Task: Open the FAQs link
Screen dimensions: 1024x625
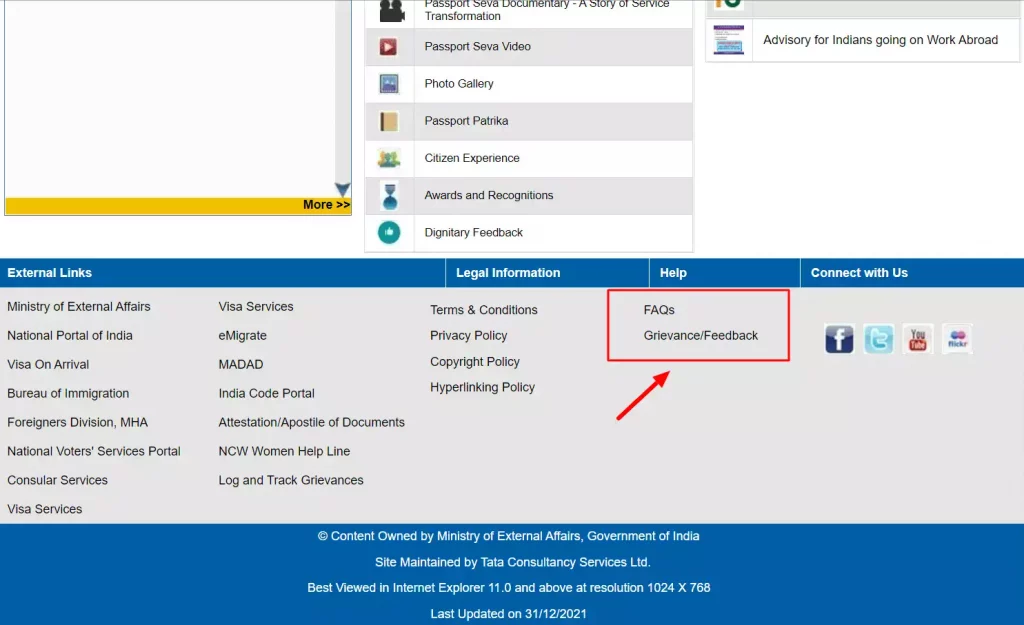Action: pyautogui.click(x=659, y=310)
